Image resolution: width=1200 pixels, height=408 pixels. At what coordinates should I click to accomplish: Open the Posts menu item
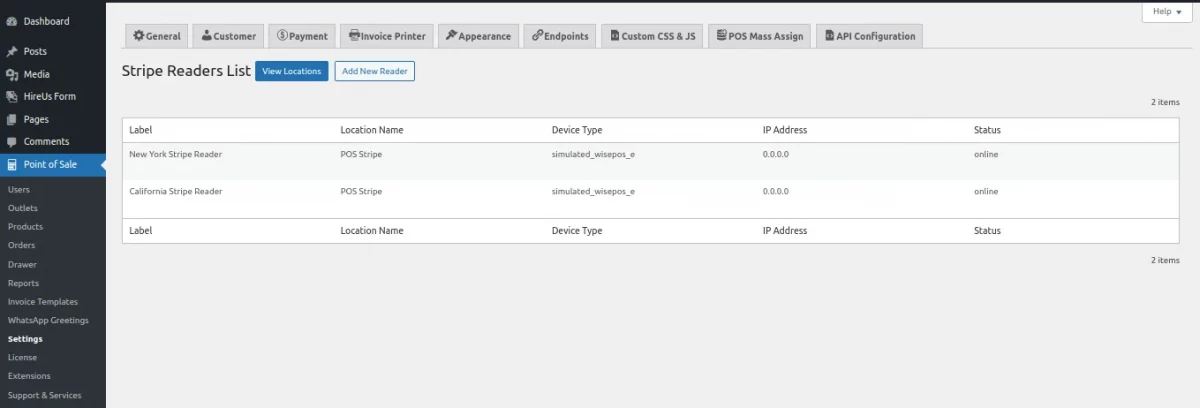[x=53, y=51]
